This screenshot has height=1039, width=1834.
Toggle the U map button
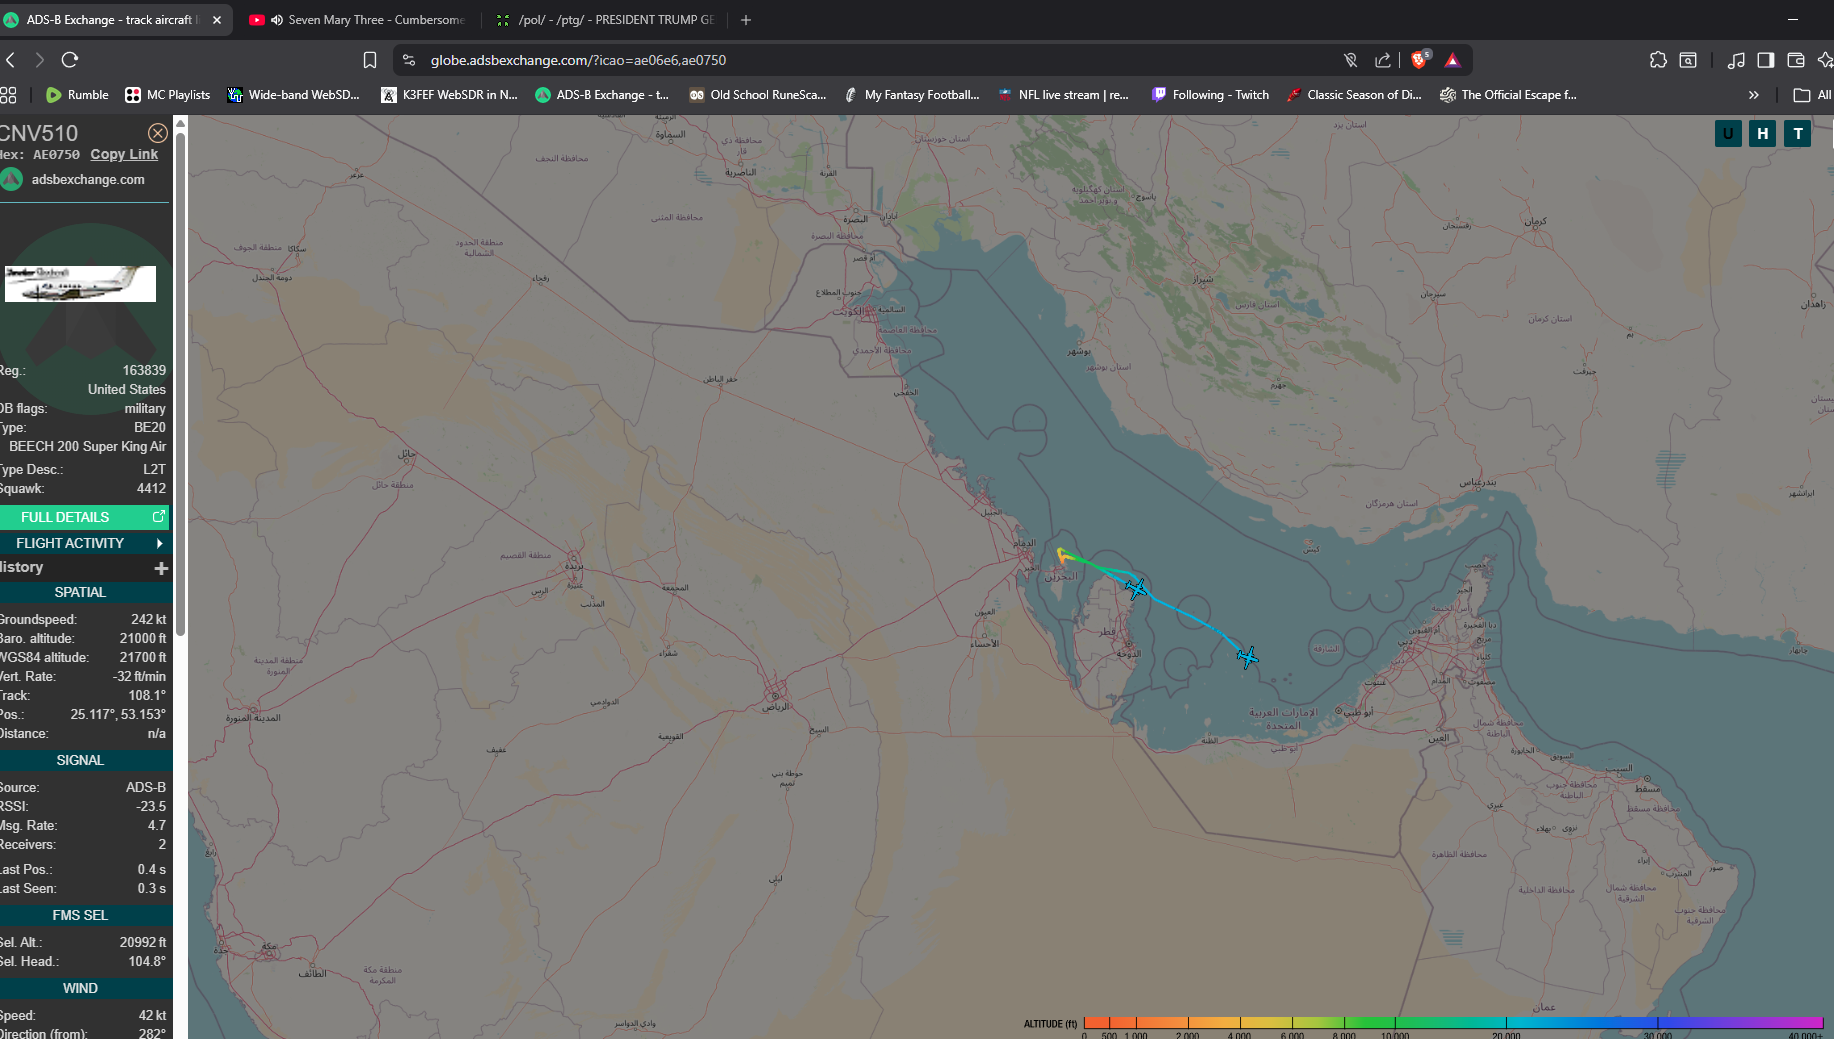pyautogui.click(x=1728, y=133)
